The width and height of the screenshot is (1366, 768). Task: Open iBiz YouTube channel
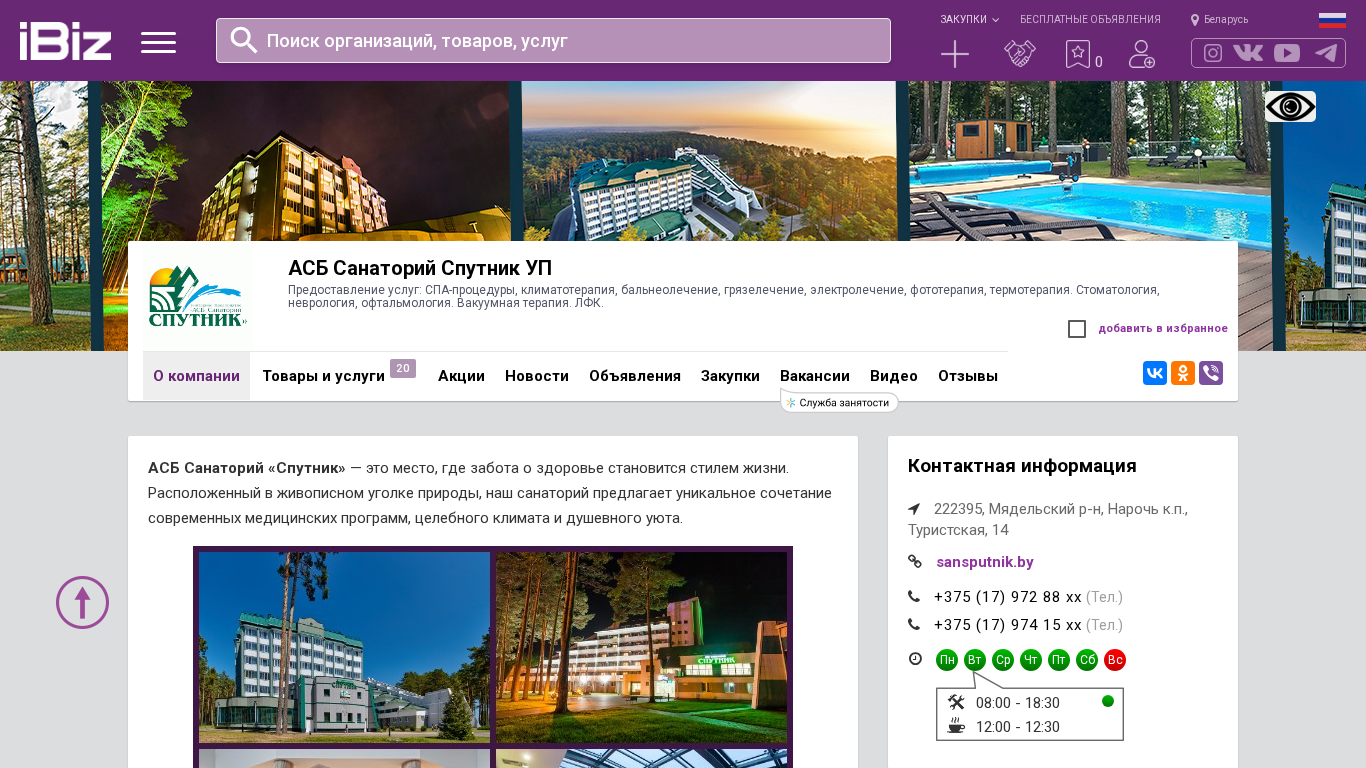point(1287,53)
